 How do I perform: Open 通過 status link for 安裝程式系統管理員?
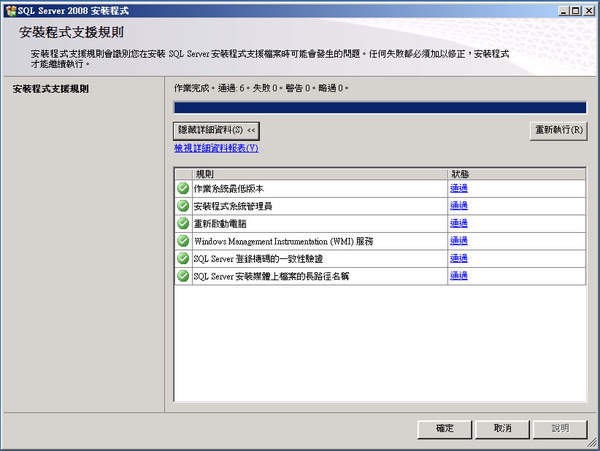tap(459, 206)
